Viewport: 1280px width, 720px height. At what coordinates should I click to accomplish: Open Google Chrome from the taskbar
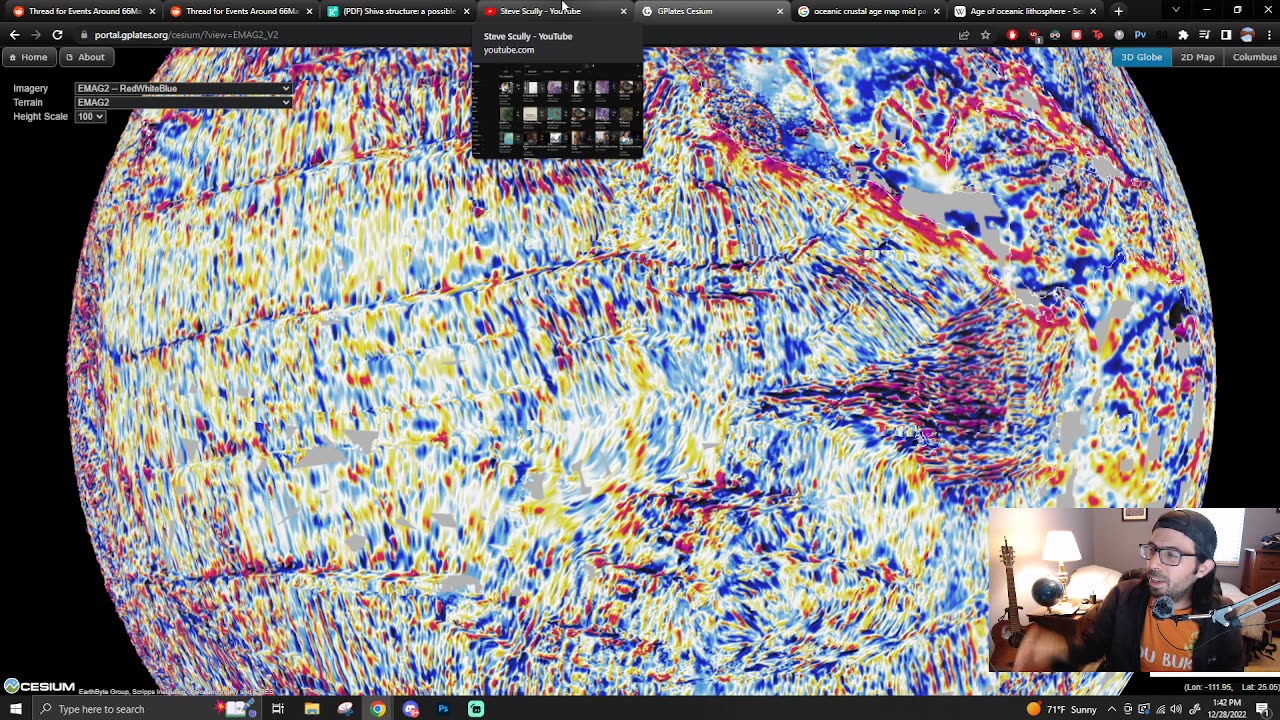coord(377,709)
